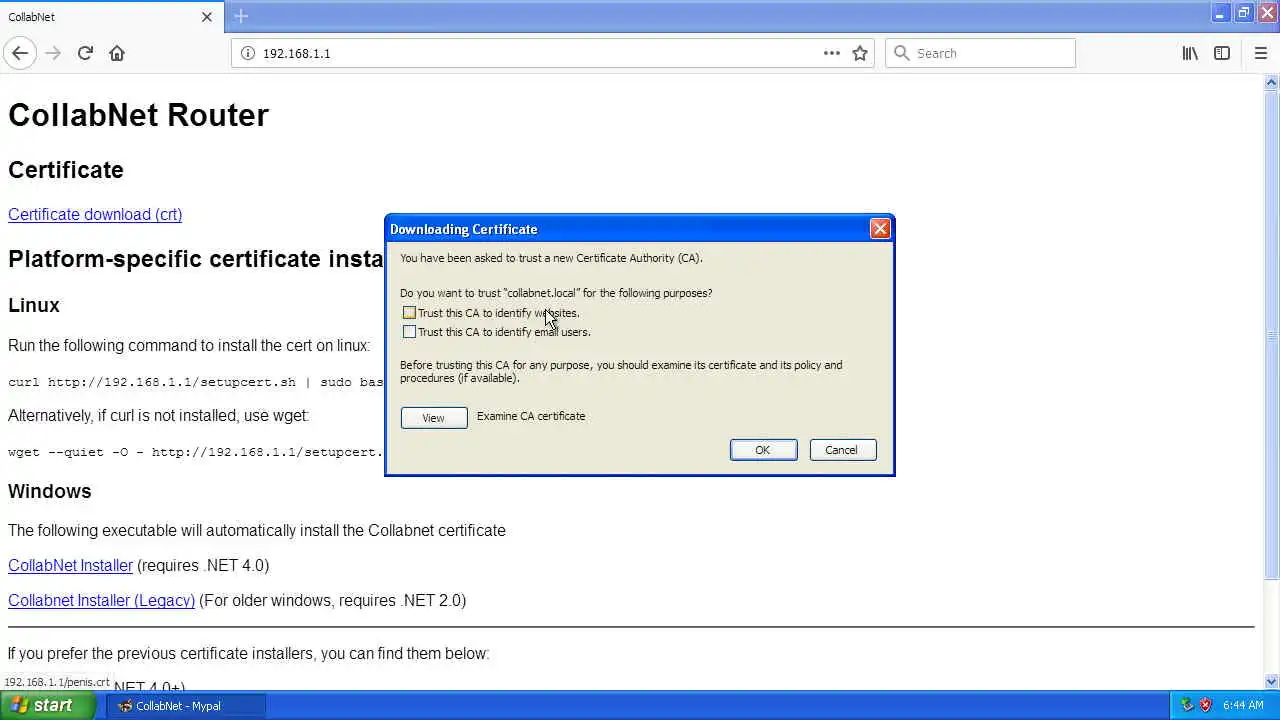
Task: Select the CollabNet browser tab
Action: [x=110, y=17]
